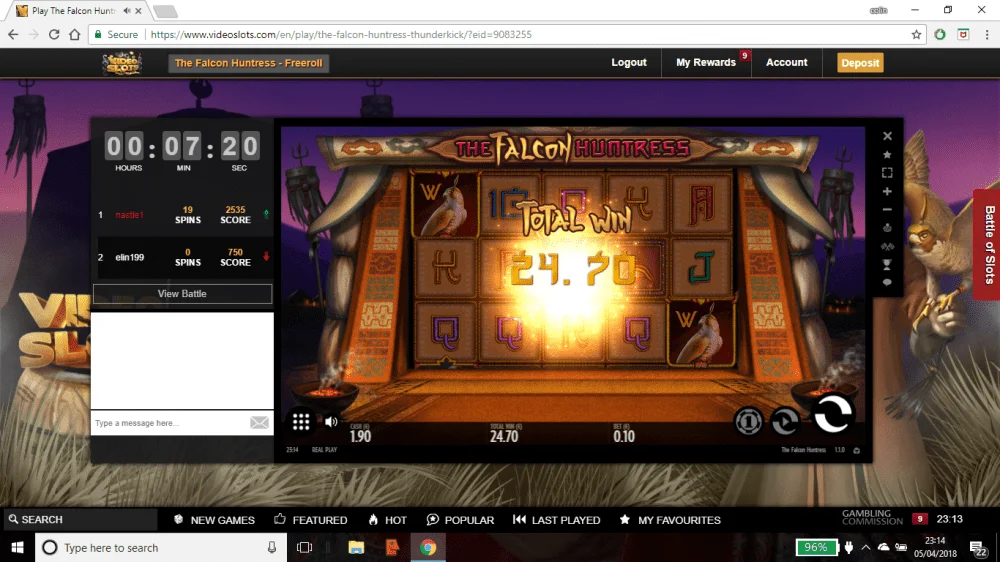Add game to favourites star icon
This screenshot has width=1000, height=562.
887,154
